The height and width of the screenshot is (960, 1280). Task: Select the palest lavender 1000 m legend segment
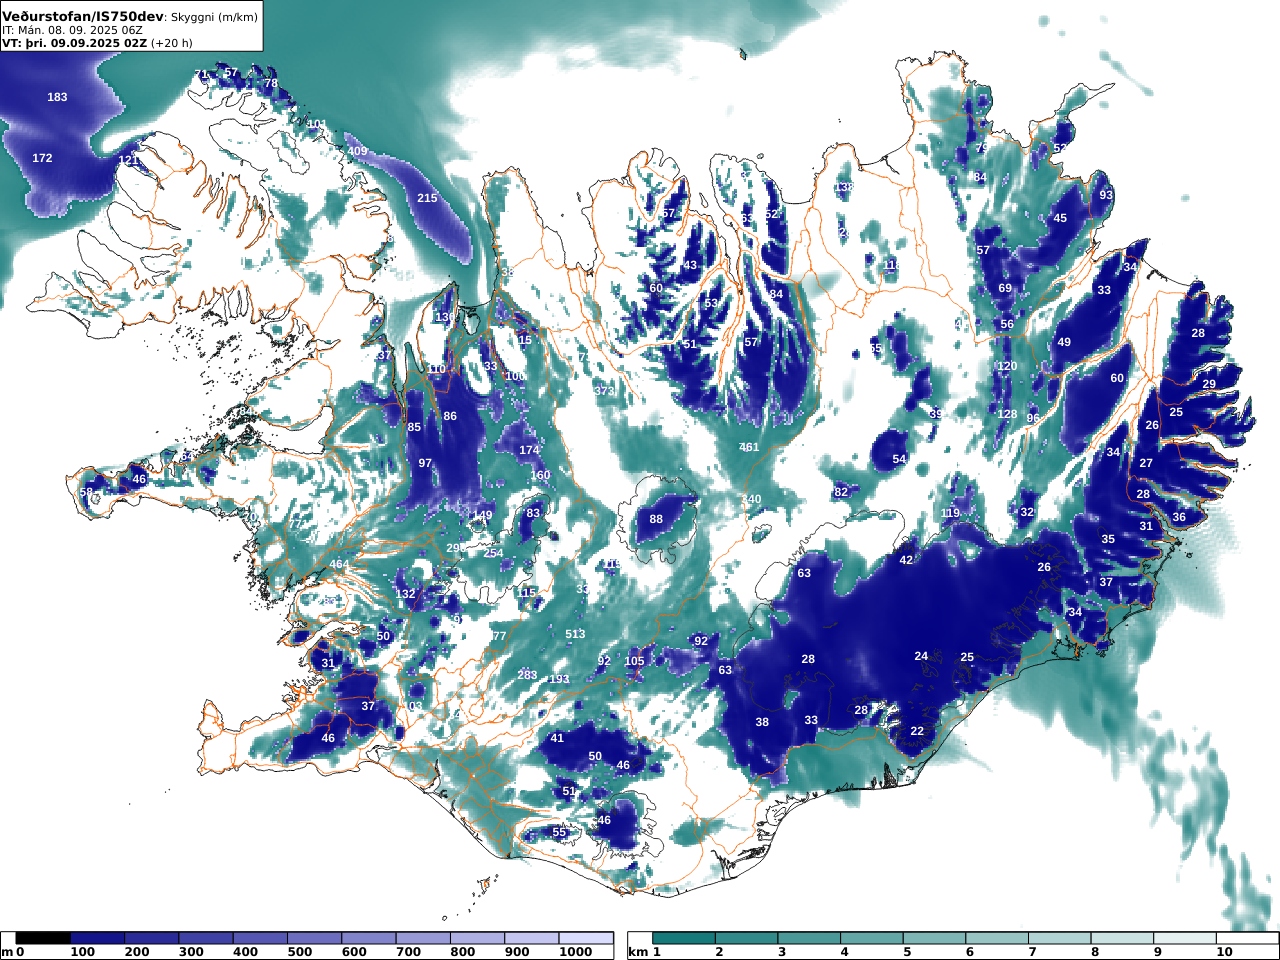coord(586,938)
